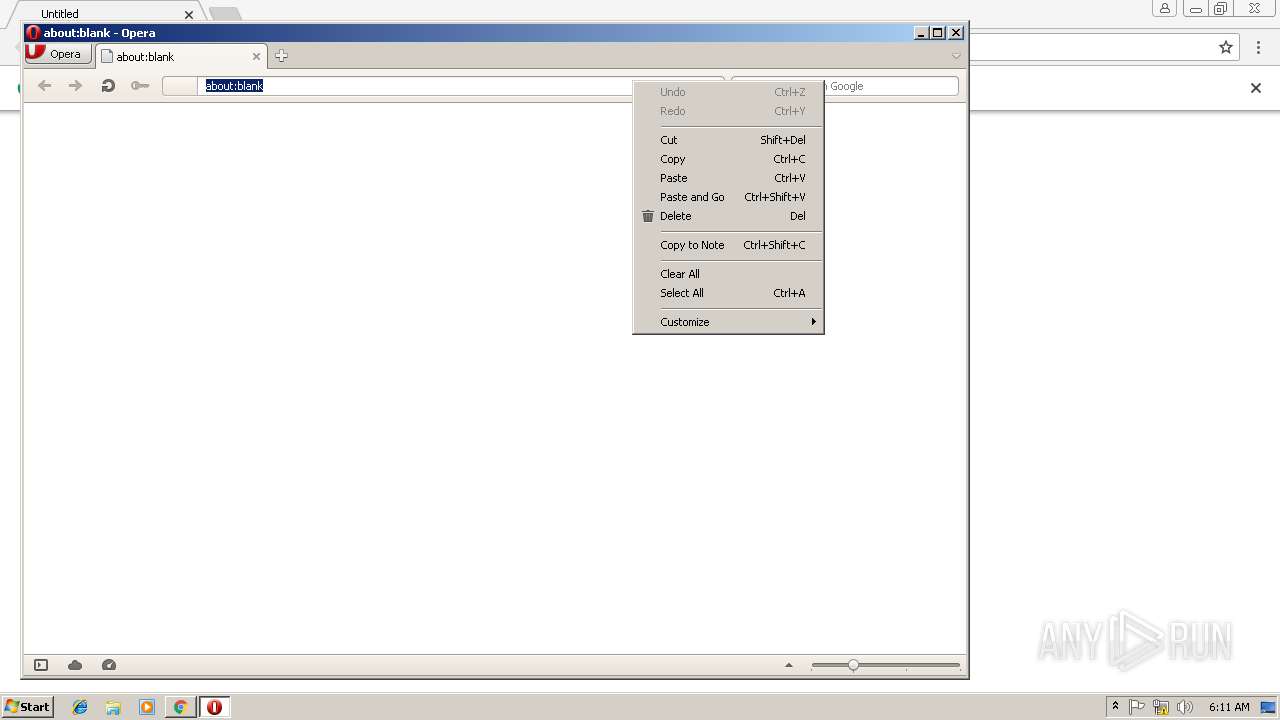Bookmark page with Chrome star icon
The height and width of the screenshot is (720, 1280).
(x=1226, y=47)
